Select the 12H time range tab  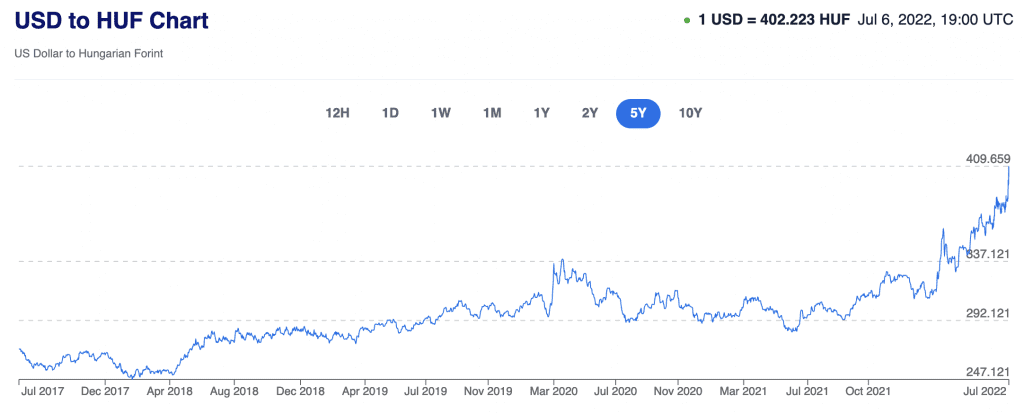(337, 113)
